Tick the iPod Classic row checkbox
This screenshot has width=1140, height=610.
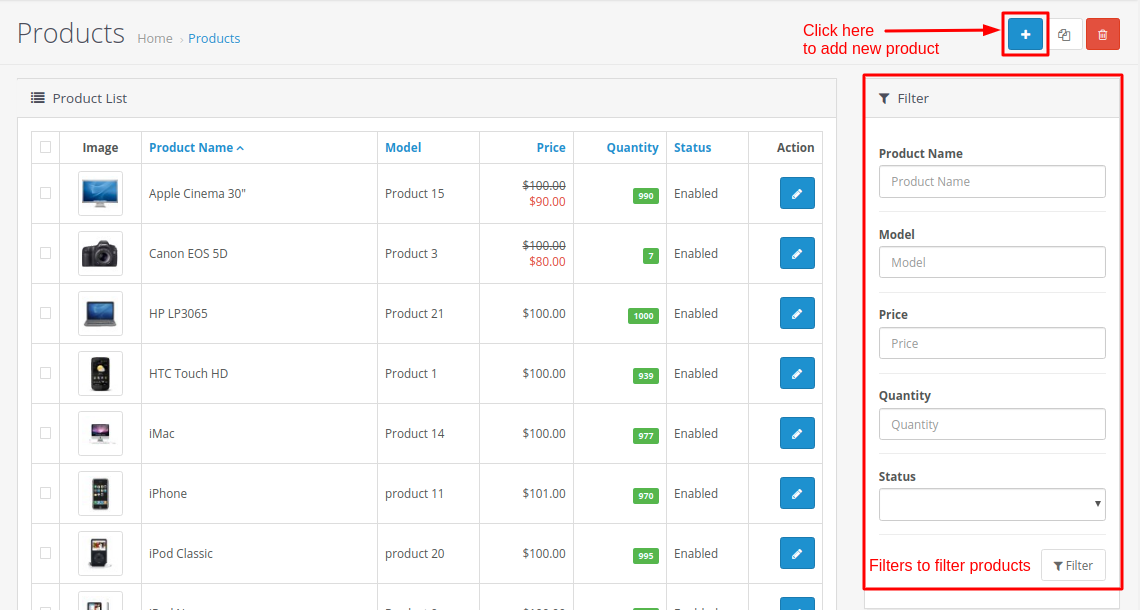pos(46,553)
